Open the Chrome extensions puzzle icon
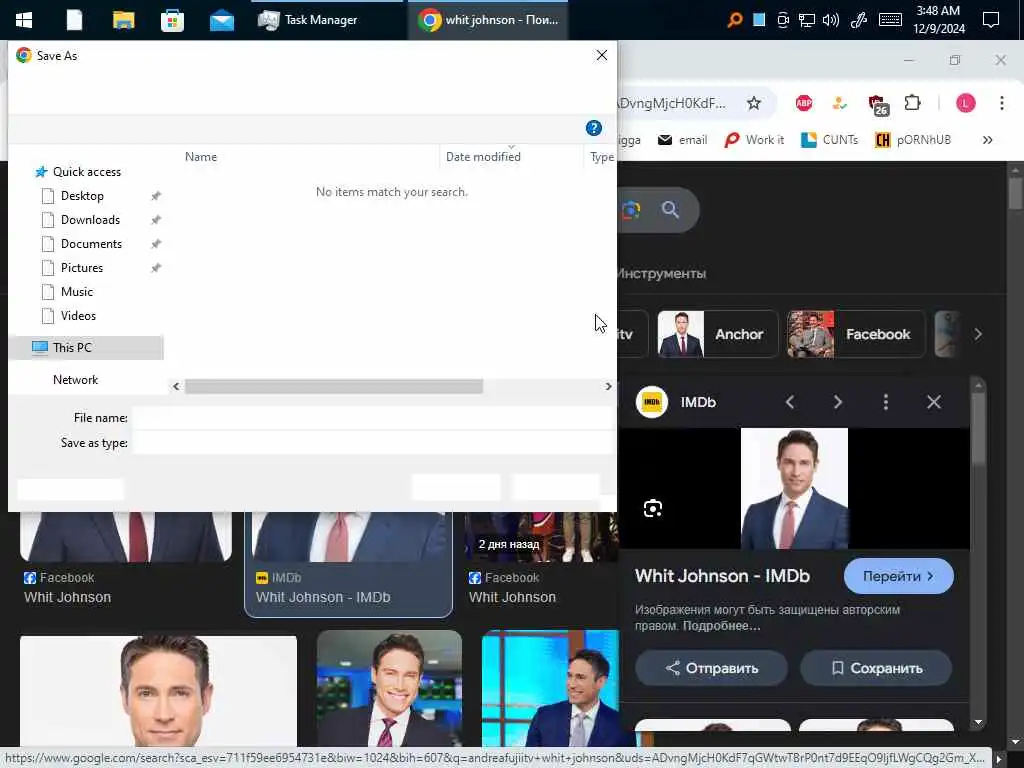This screenshot has width=1024, height=768. pyautogui.click(x=912, y=103)
